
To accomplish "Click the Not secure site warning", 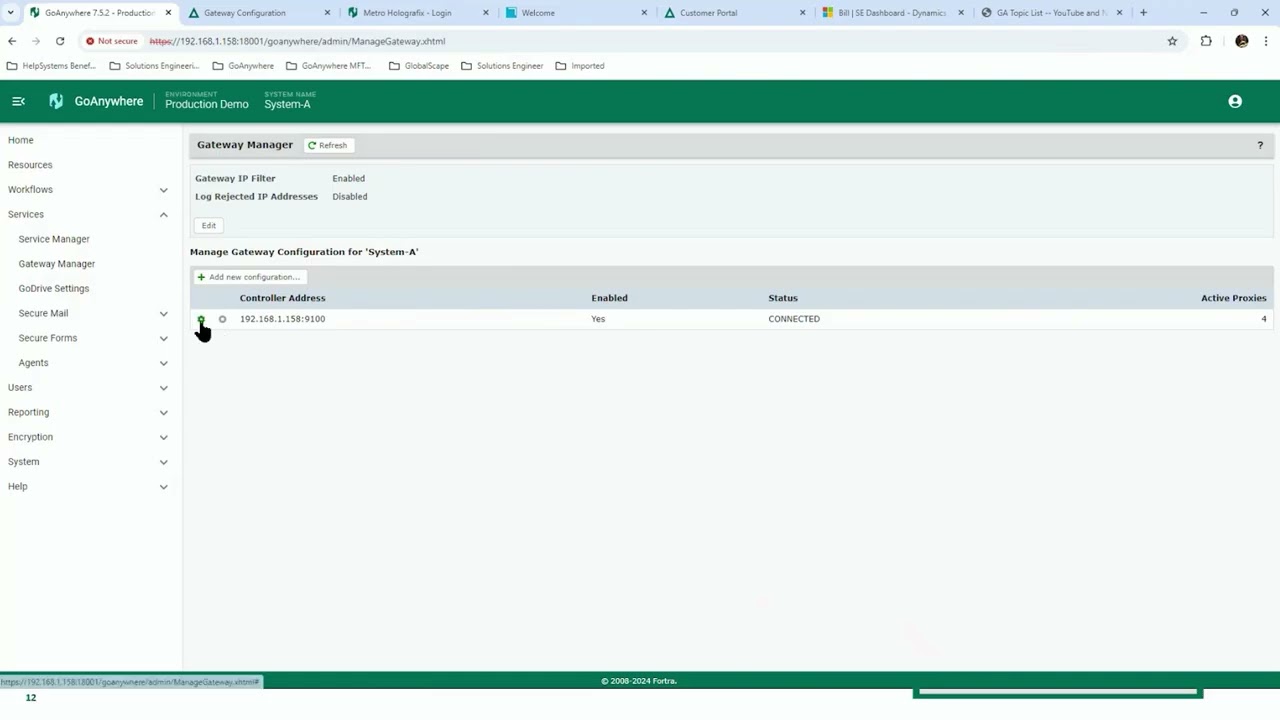I will coord(112,41).
